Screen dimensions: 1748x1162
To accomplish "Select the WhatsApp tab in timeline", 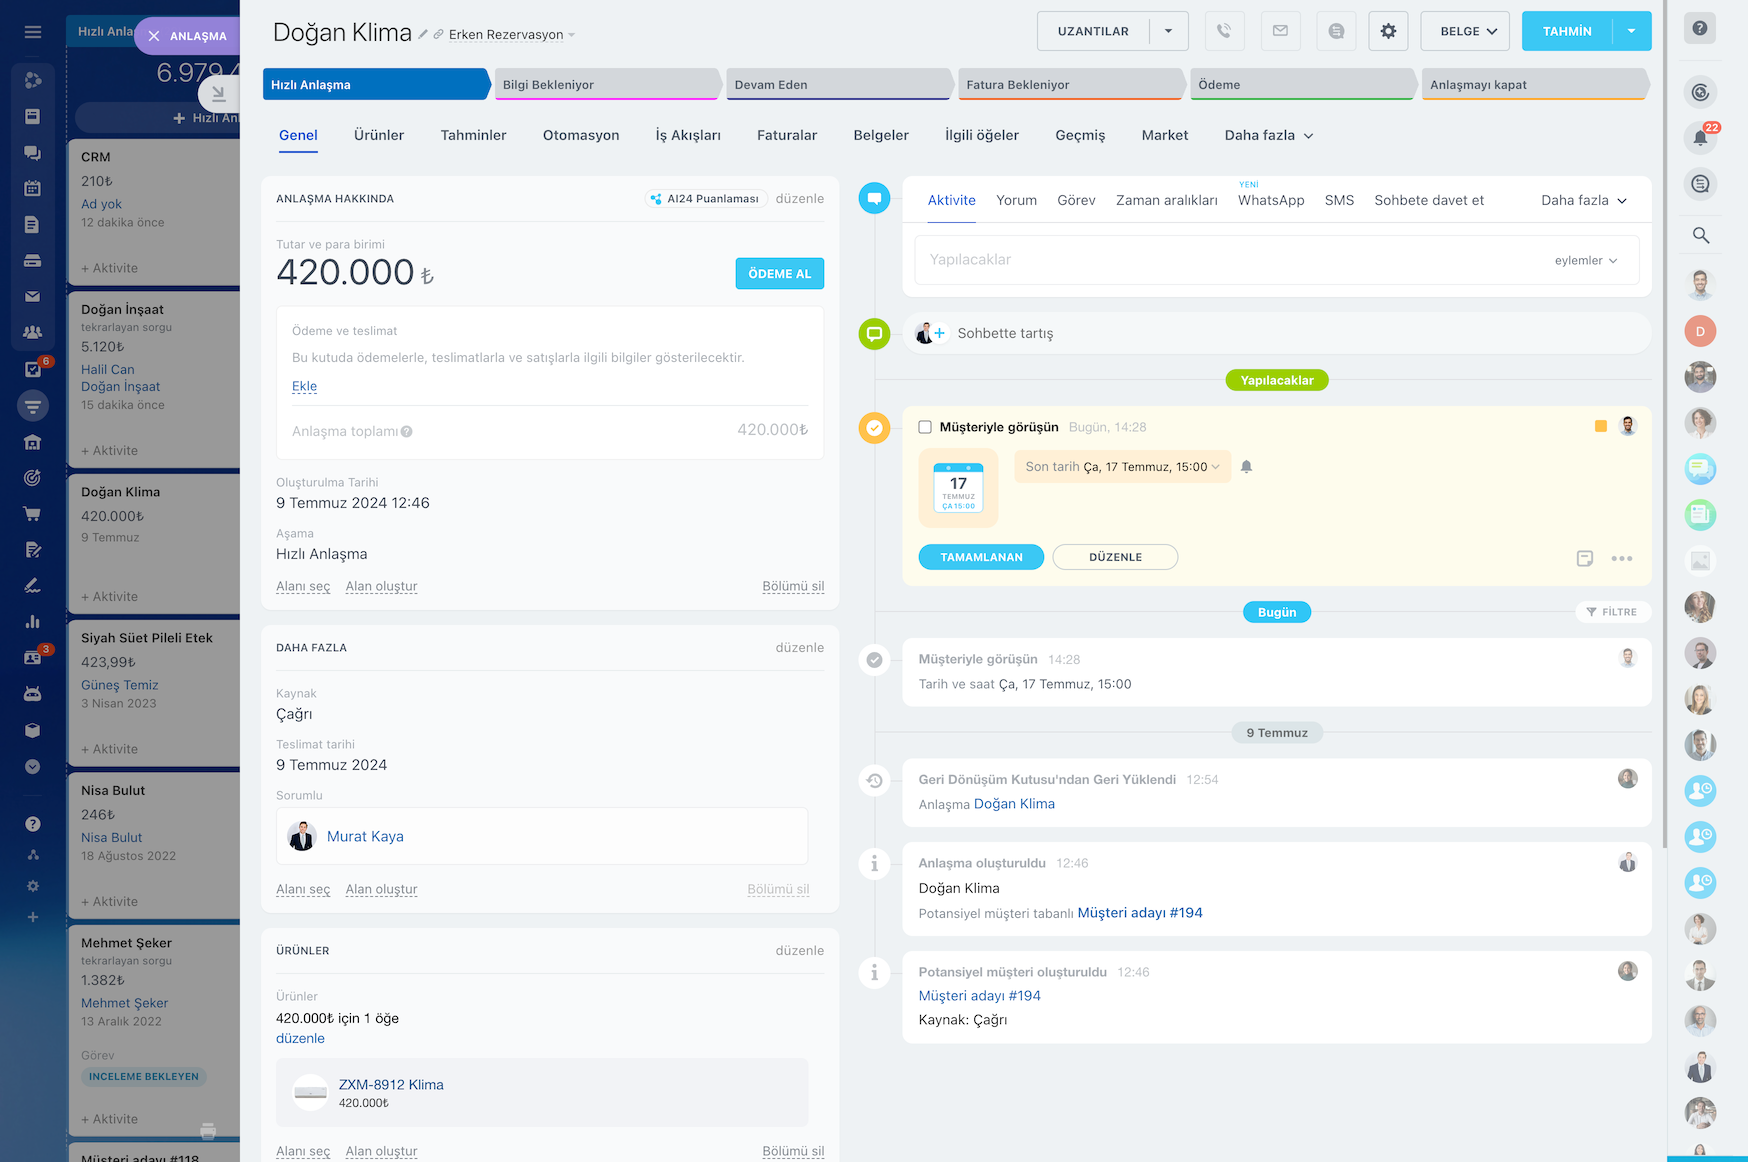I will [1270, 201].
